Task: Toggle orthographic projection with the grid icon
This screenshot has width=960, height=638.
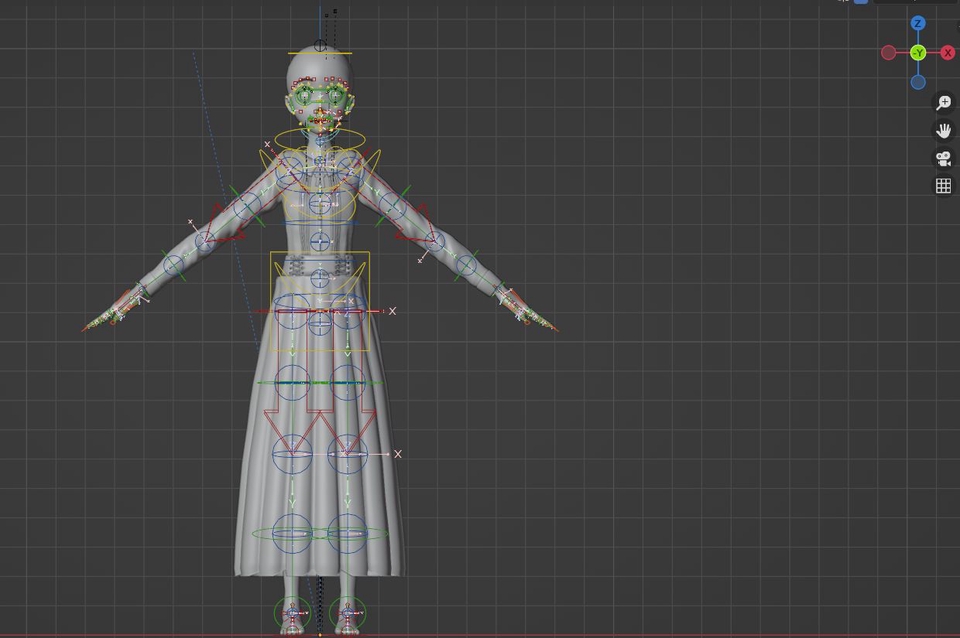Action: pos(941,183)
